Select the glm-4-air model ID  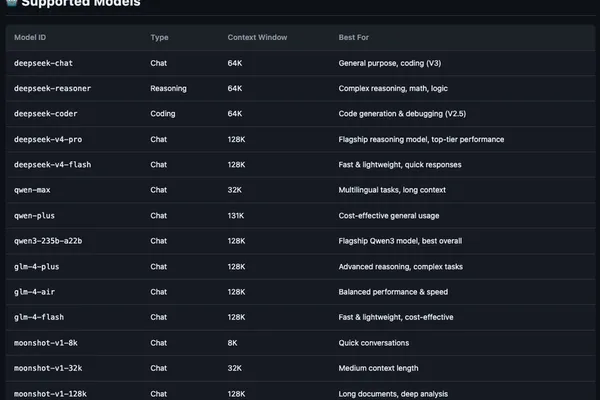pos(34,292)
